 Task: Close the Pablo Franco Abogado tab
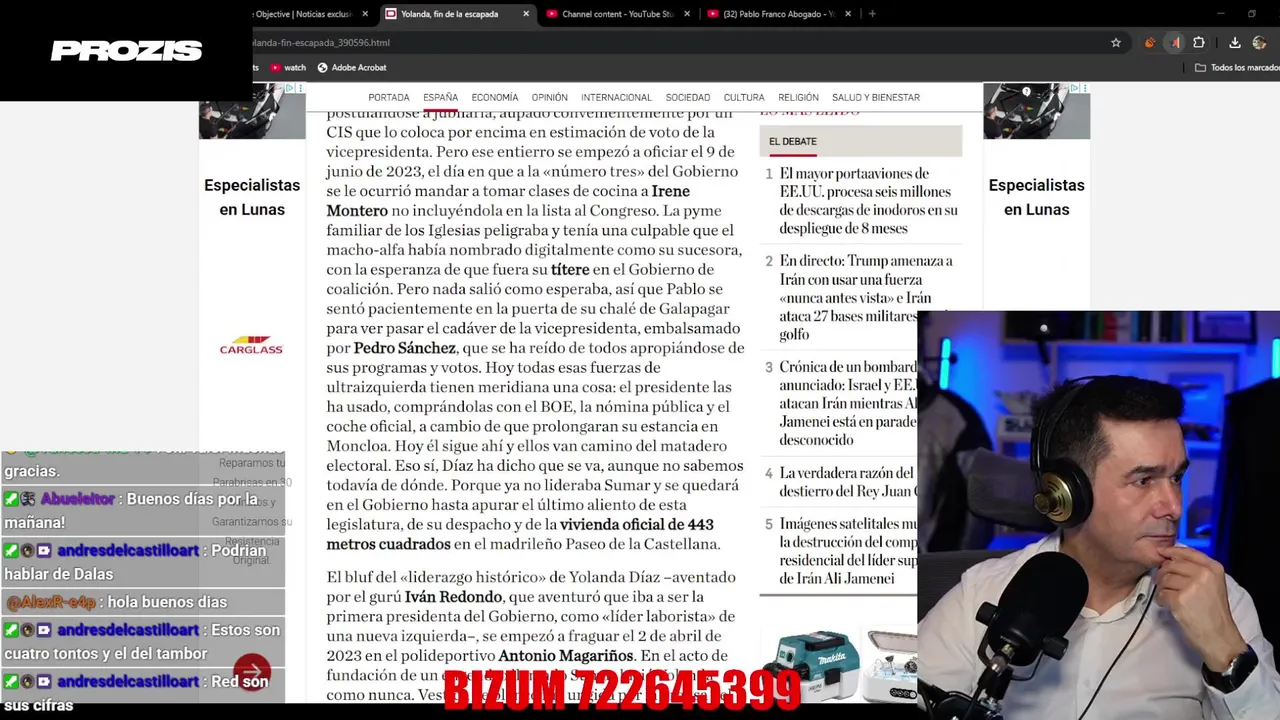848,14
